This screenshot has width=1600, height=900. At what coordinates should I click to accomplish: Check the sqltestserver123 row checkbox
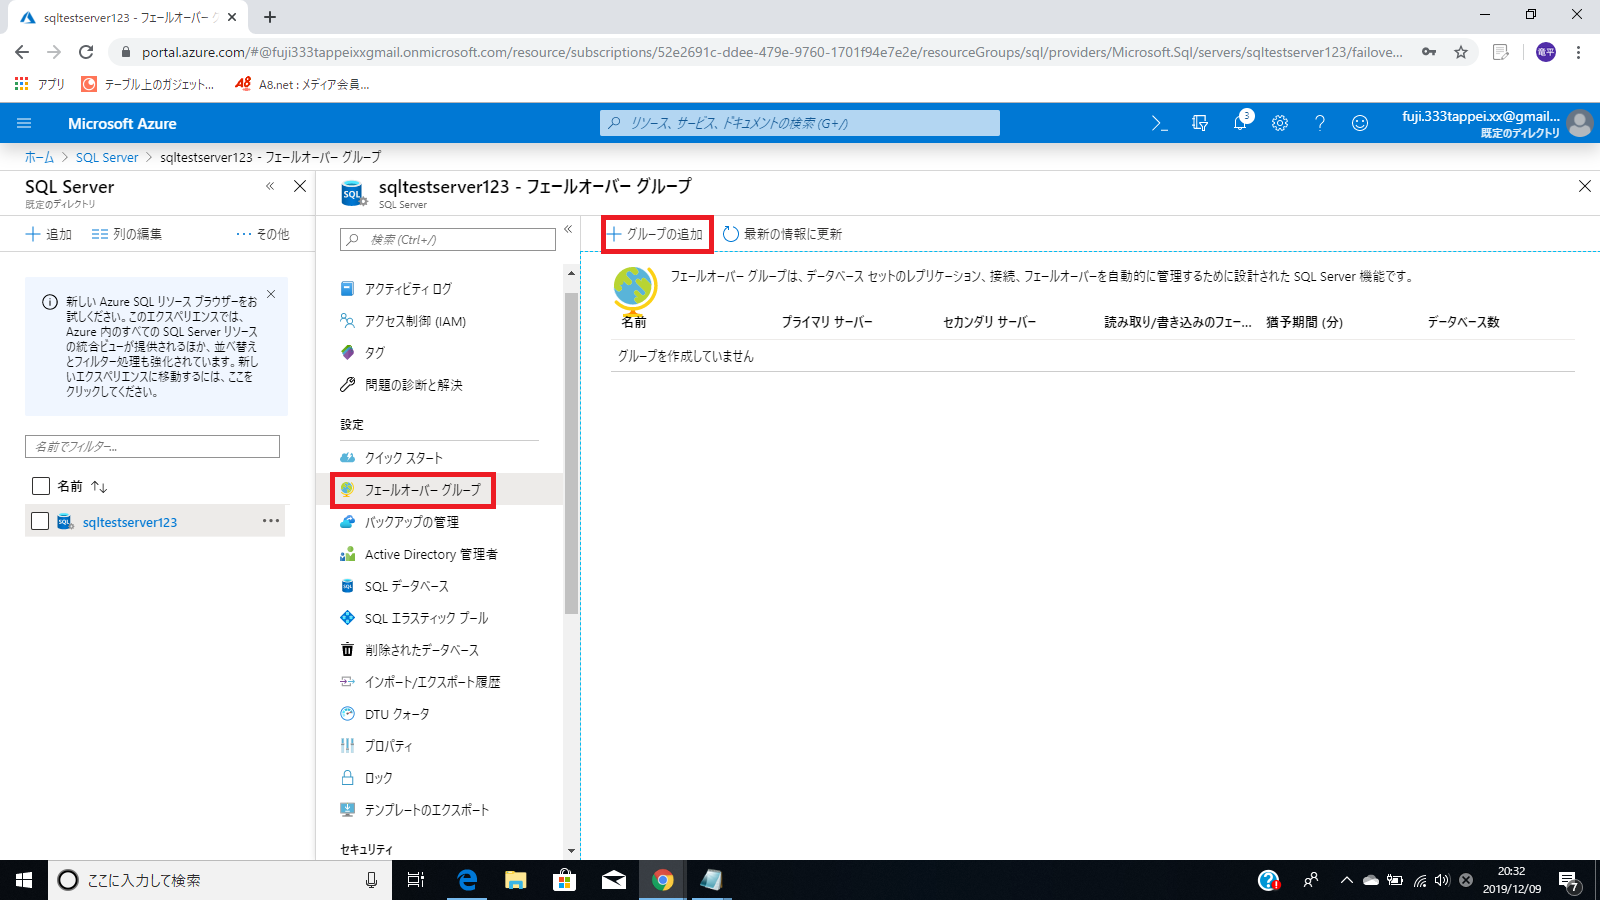pos(40,521)
